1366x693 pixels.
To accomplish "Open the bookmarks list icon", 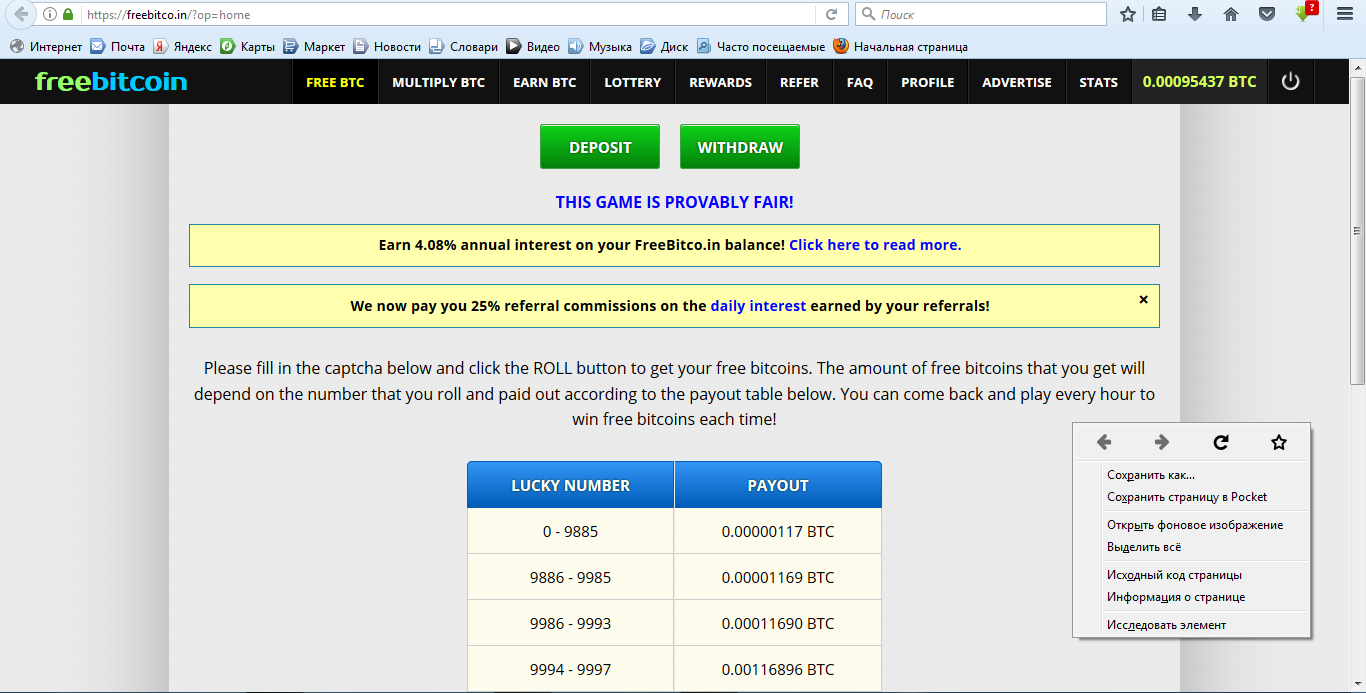I will point(1159,15).
